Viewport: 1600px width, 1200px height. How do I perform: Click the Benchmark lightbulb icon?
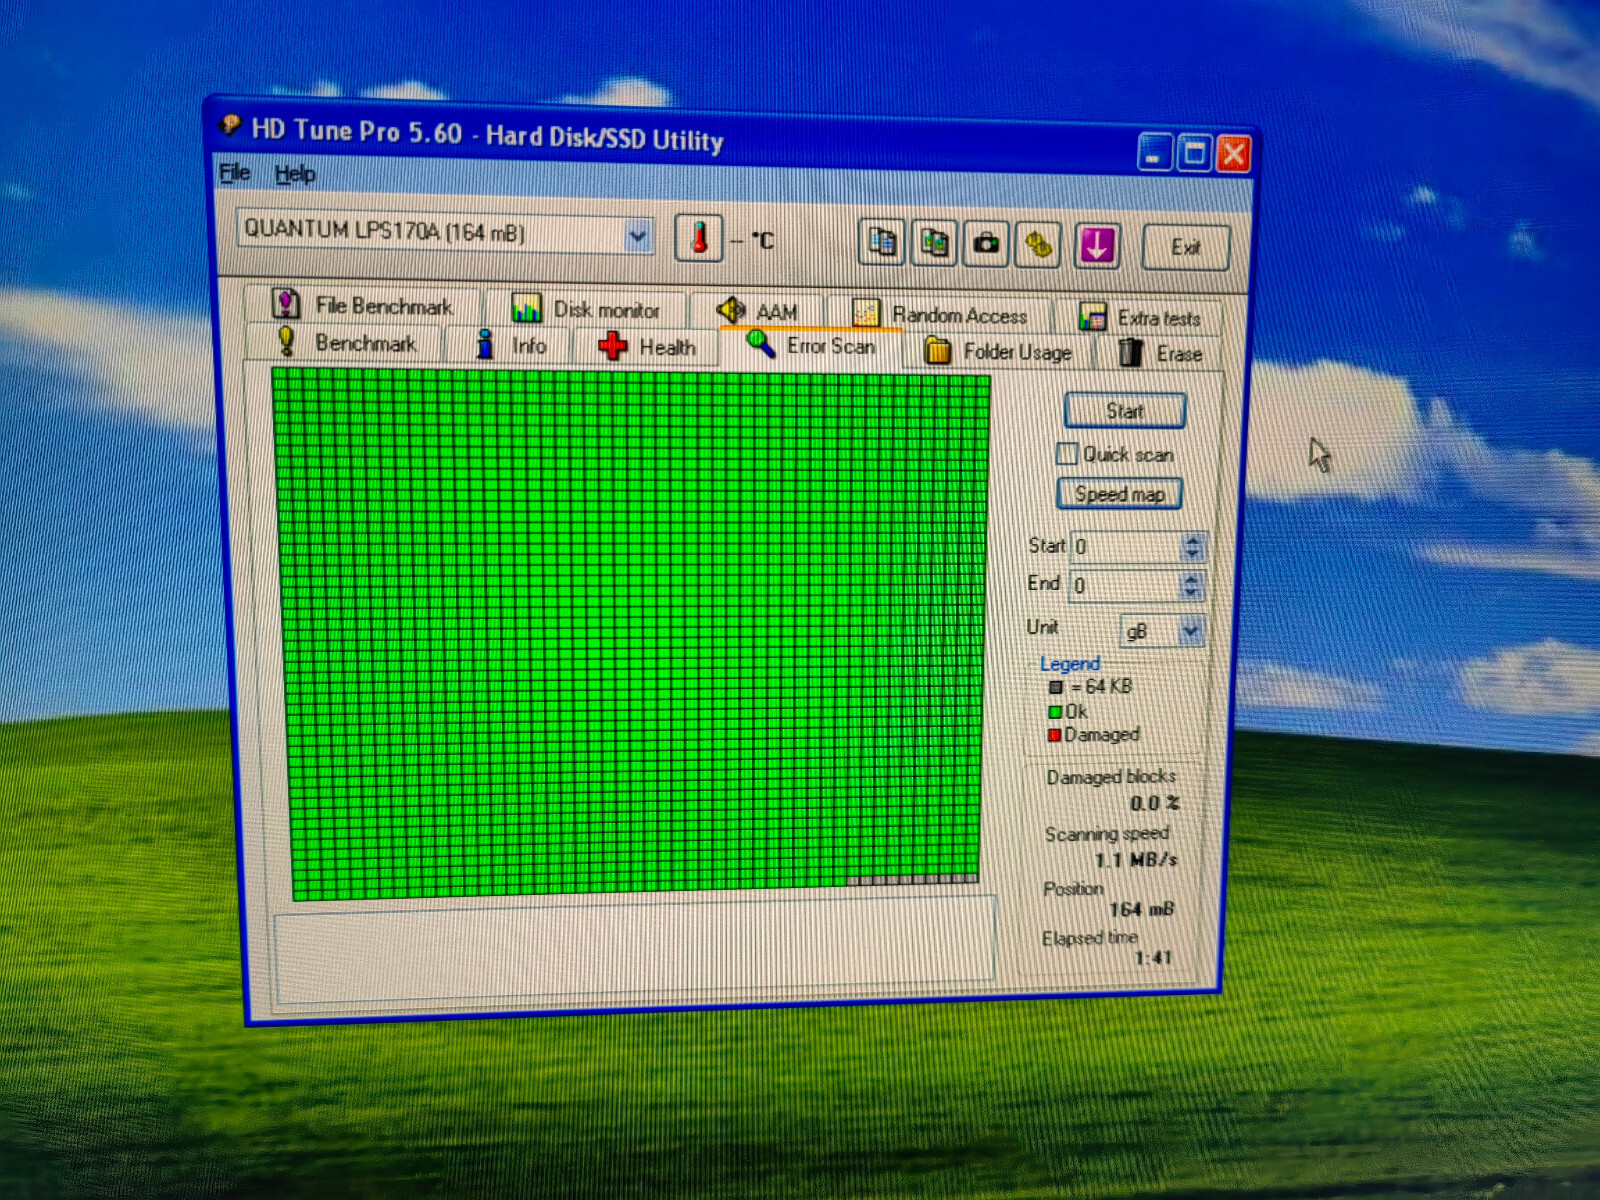286,340
